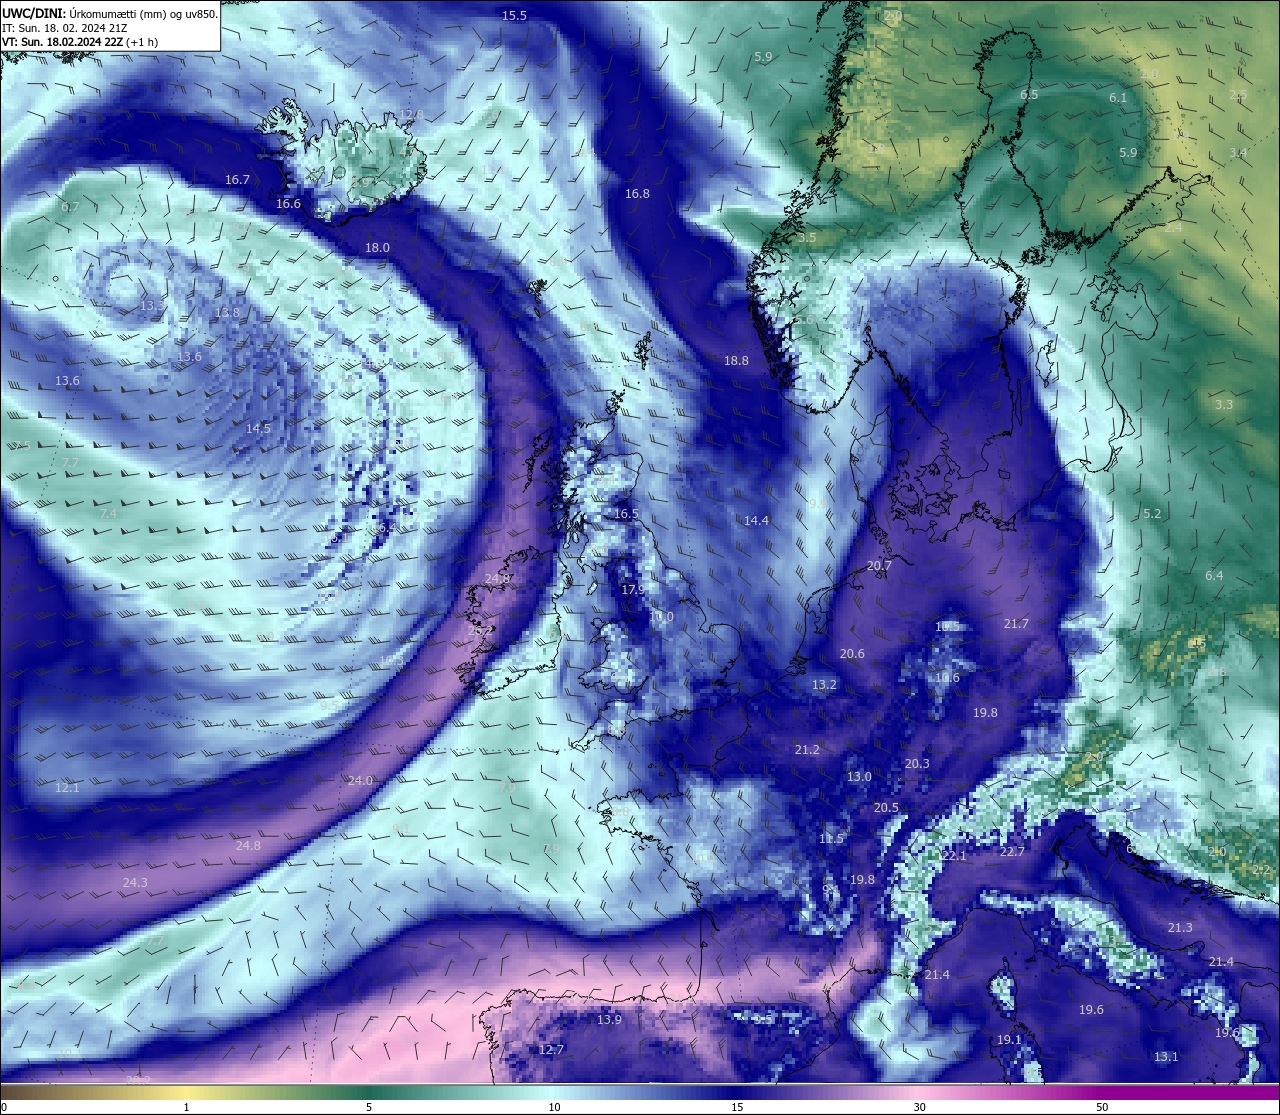The image size is (1280, 1115).
Task: Click the 12.7 value over Portugal
Action: pos(551,1049)
